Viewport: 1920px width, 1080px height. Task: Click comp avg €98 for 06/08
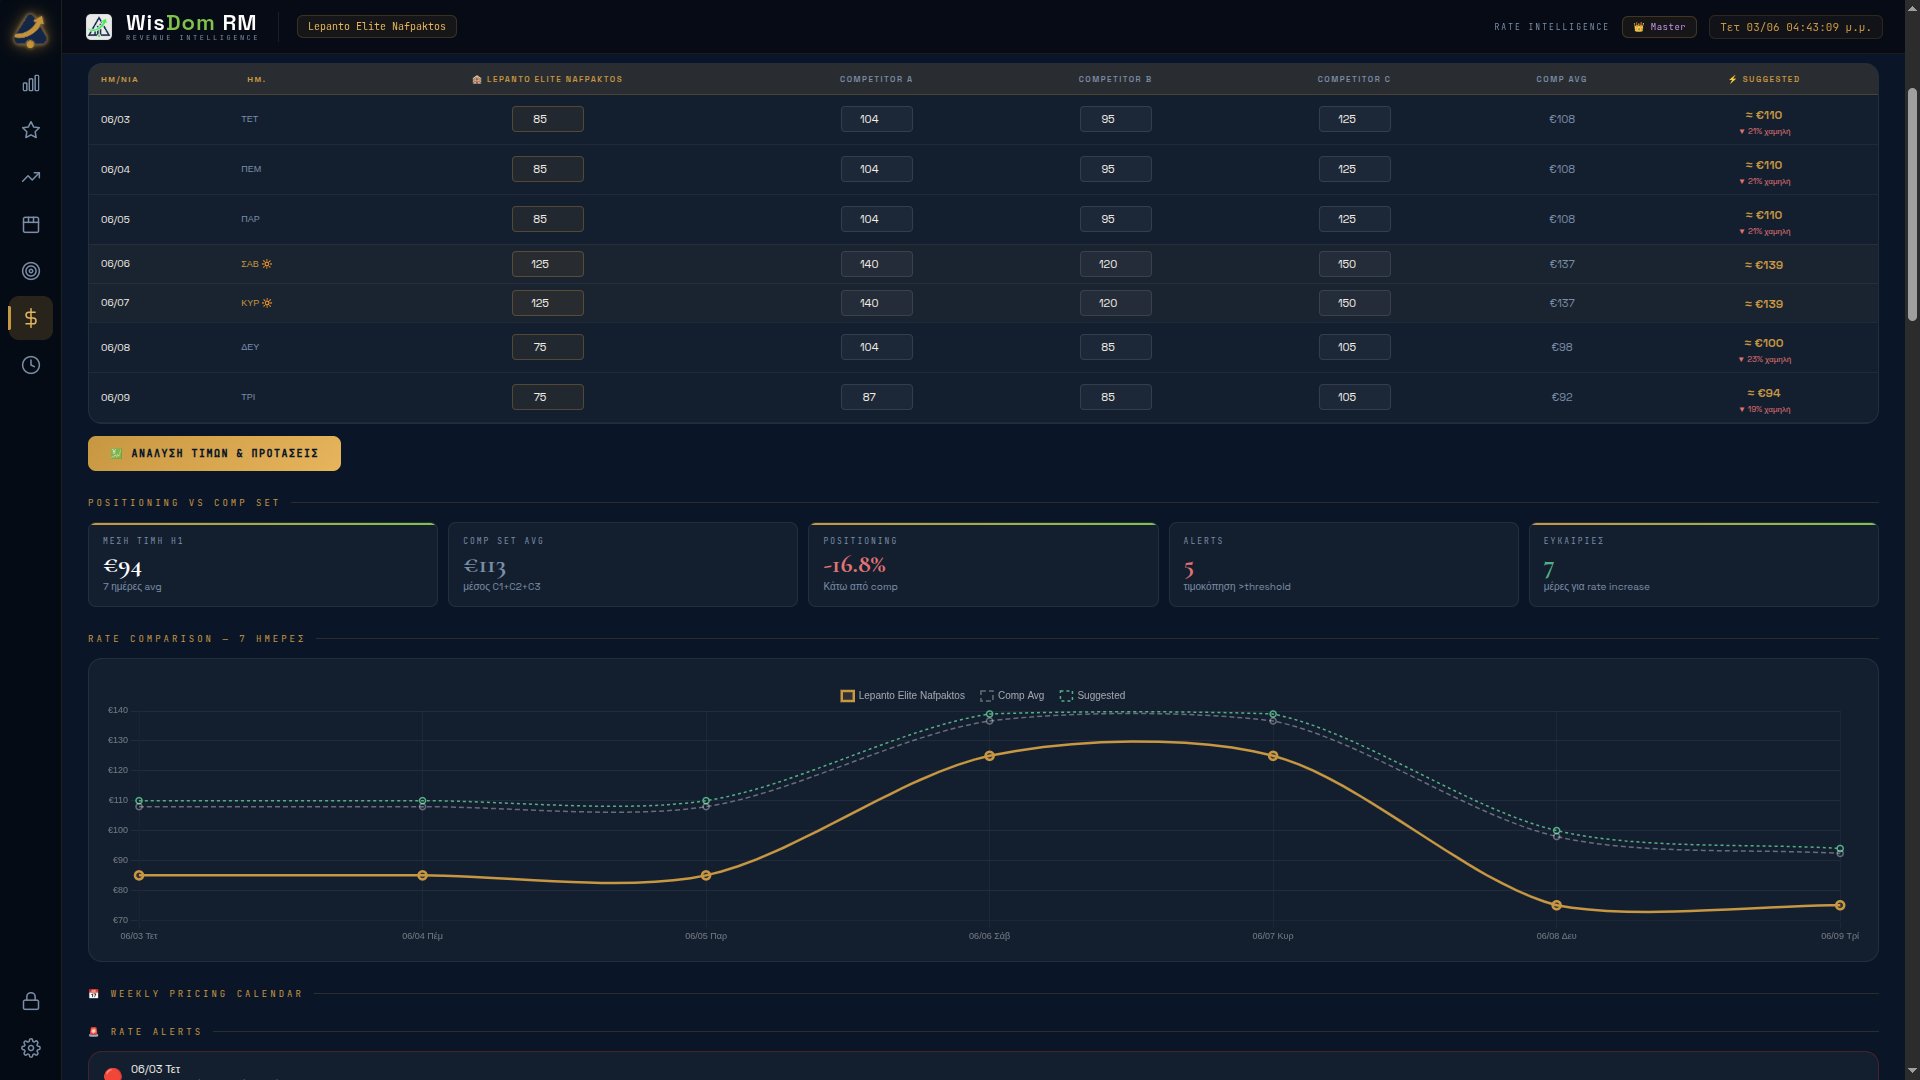1562,347
